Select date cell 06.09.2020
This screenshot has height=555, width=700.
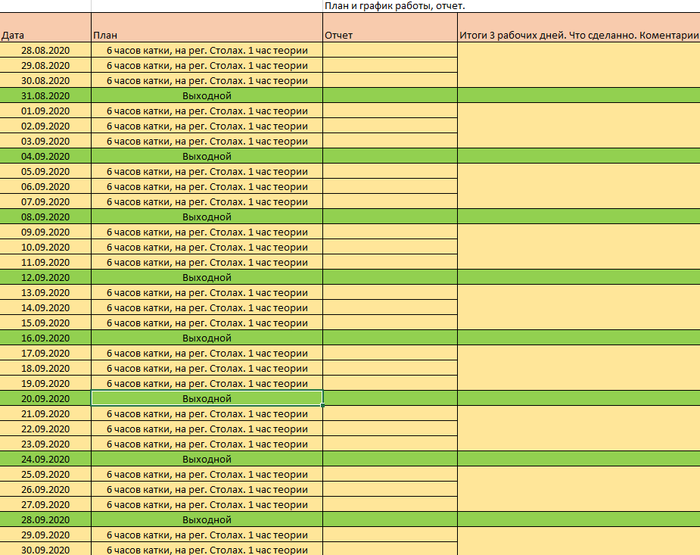pyautogui.click(x=46, y=187)
